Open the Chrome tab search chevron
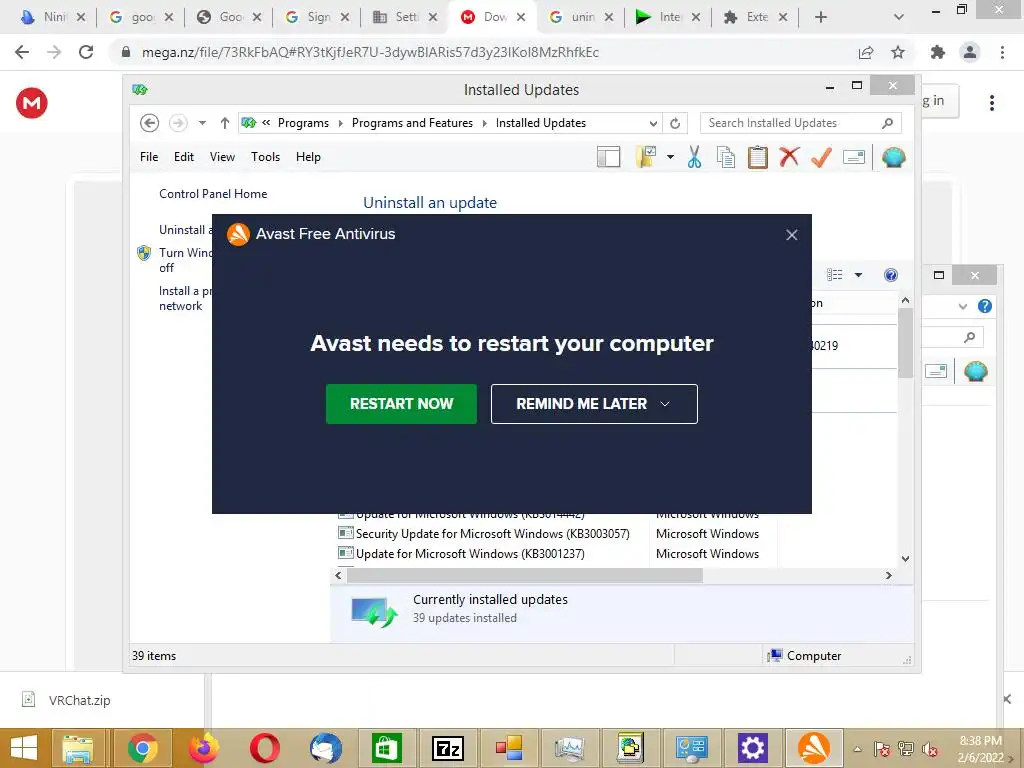Screen dimensions: 1024x768 pyautogui.click(x=899, y=17)
